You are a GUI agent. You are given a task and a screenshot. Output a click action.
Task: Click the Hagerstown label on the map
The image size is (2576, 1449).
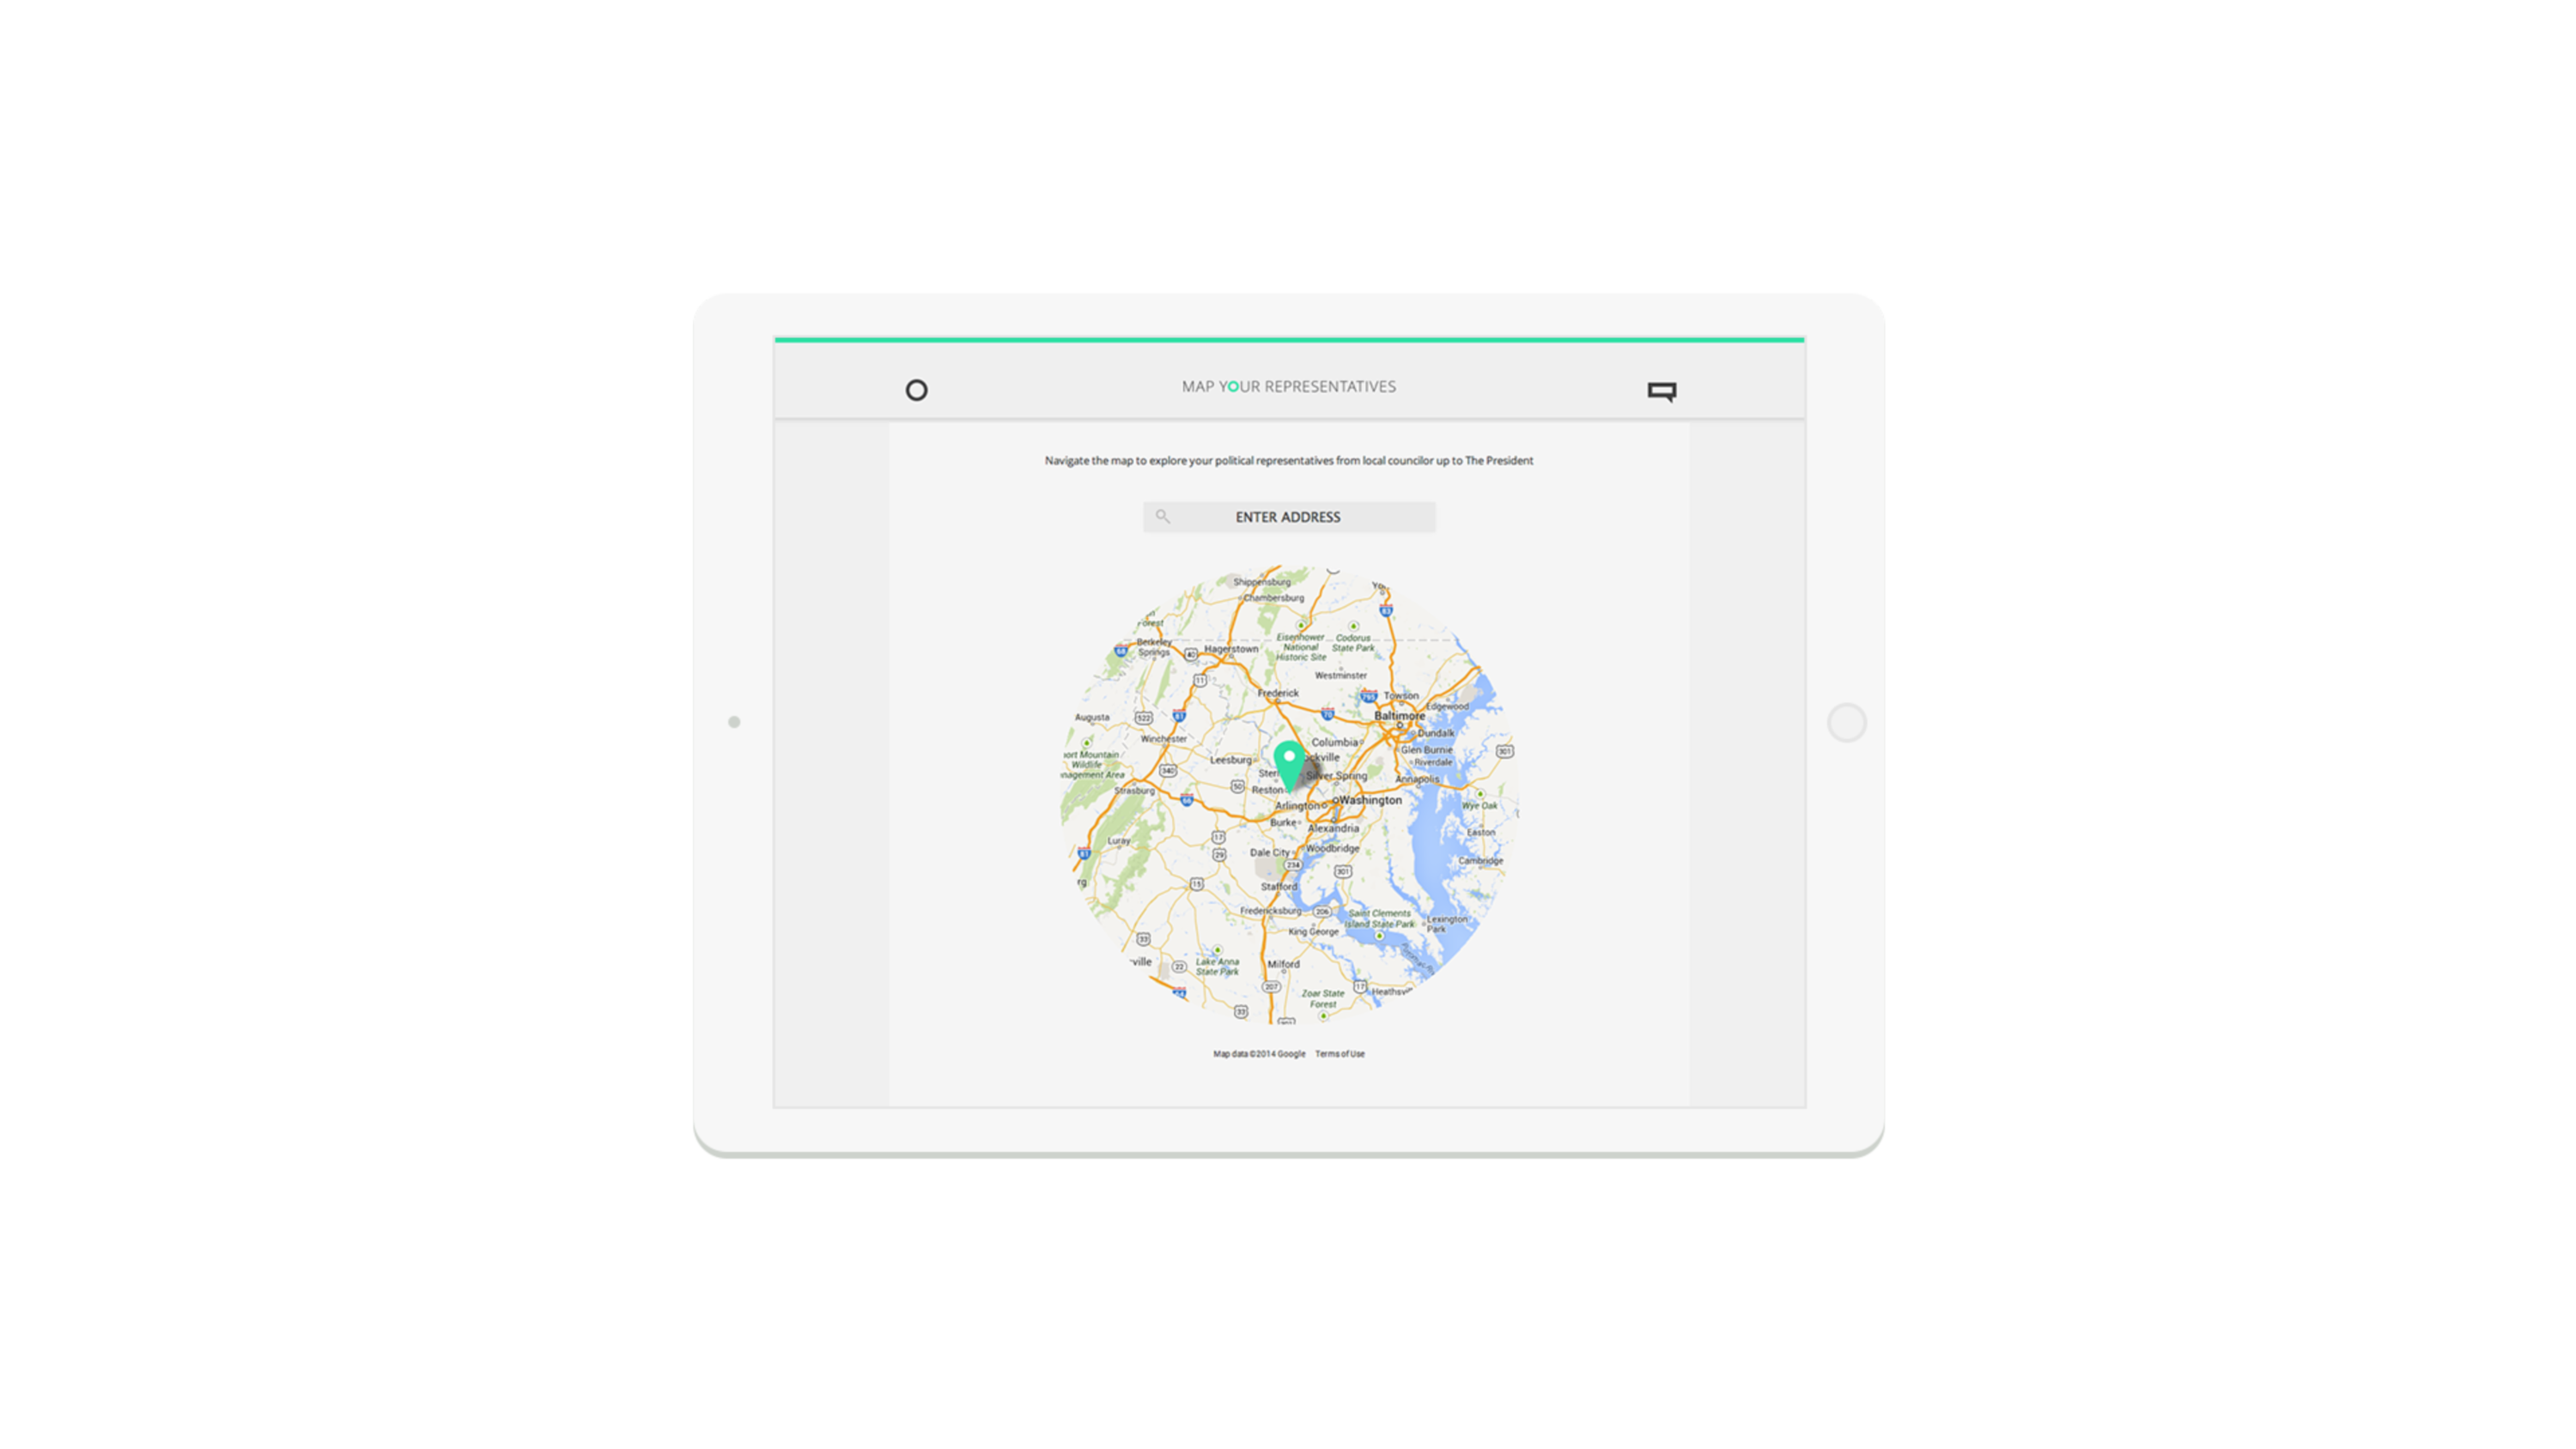point(1231,649)
